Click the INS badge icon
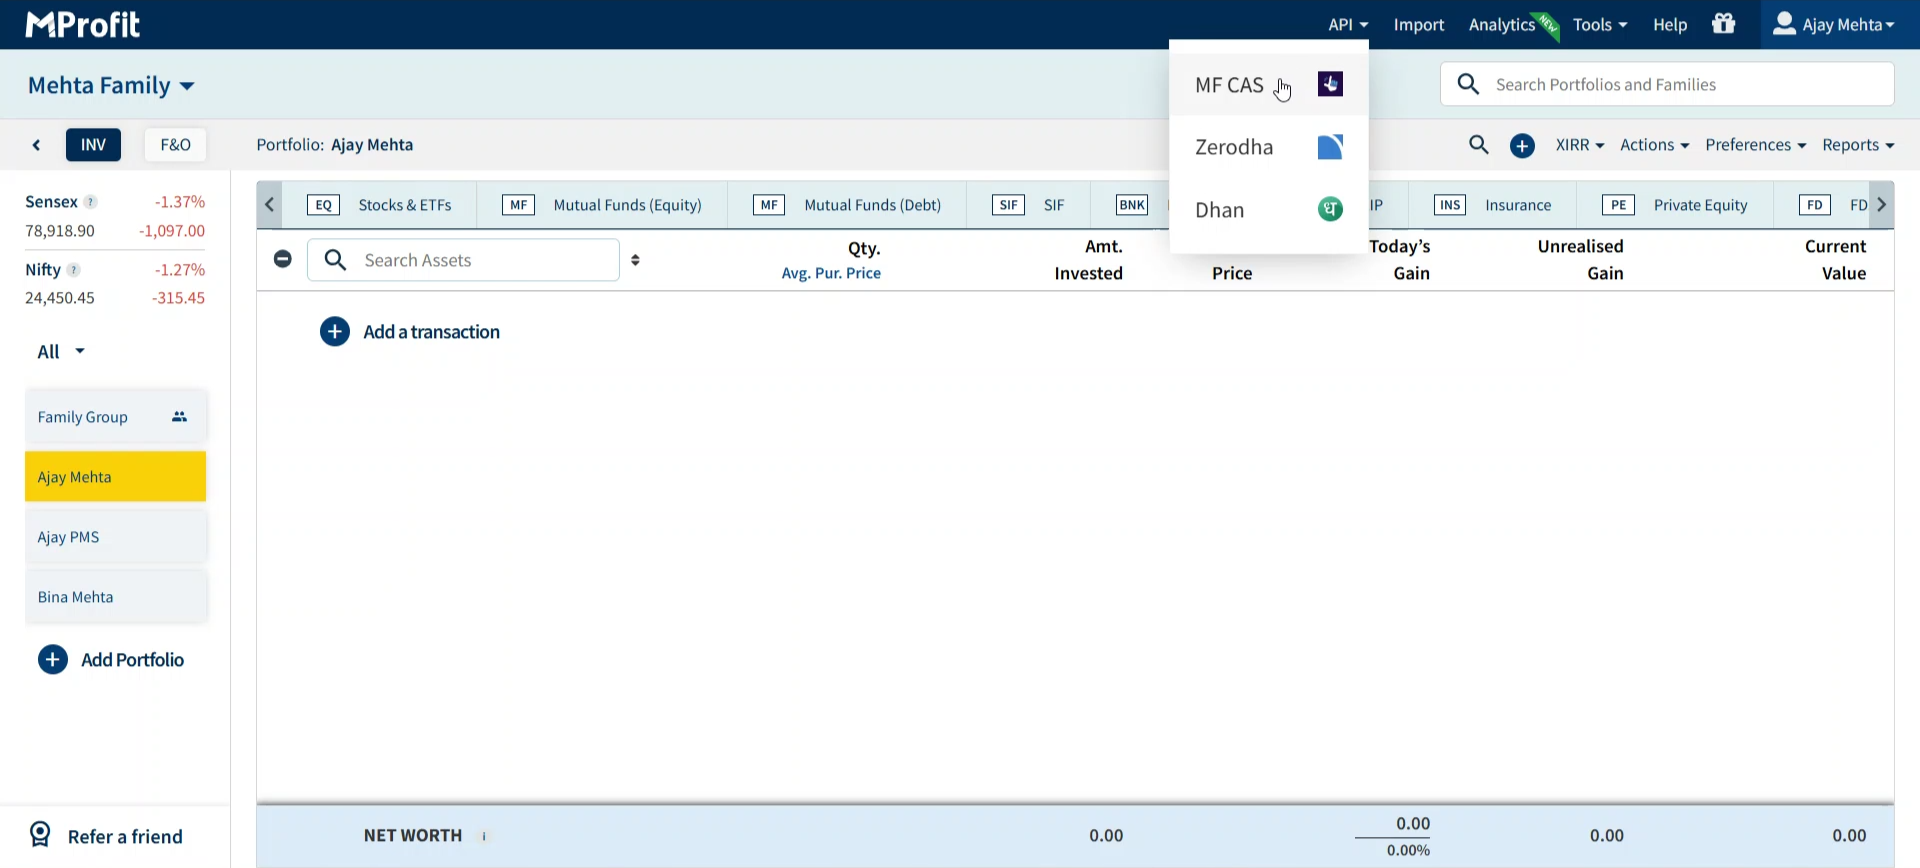The image size is (1920, 868). (1450, 205)
